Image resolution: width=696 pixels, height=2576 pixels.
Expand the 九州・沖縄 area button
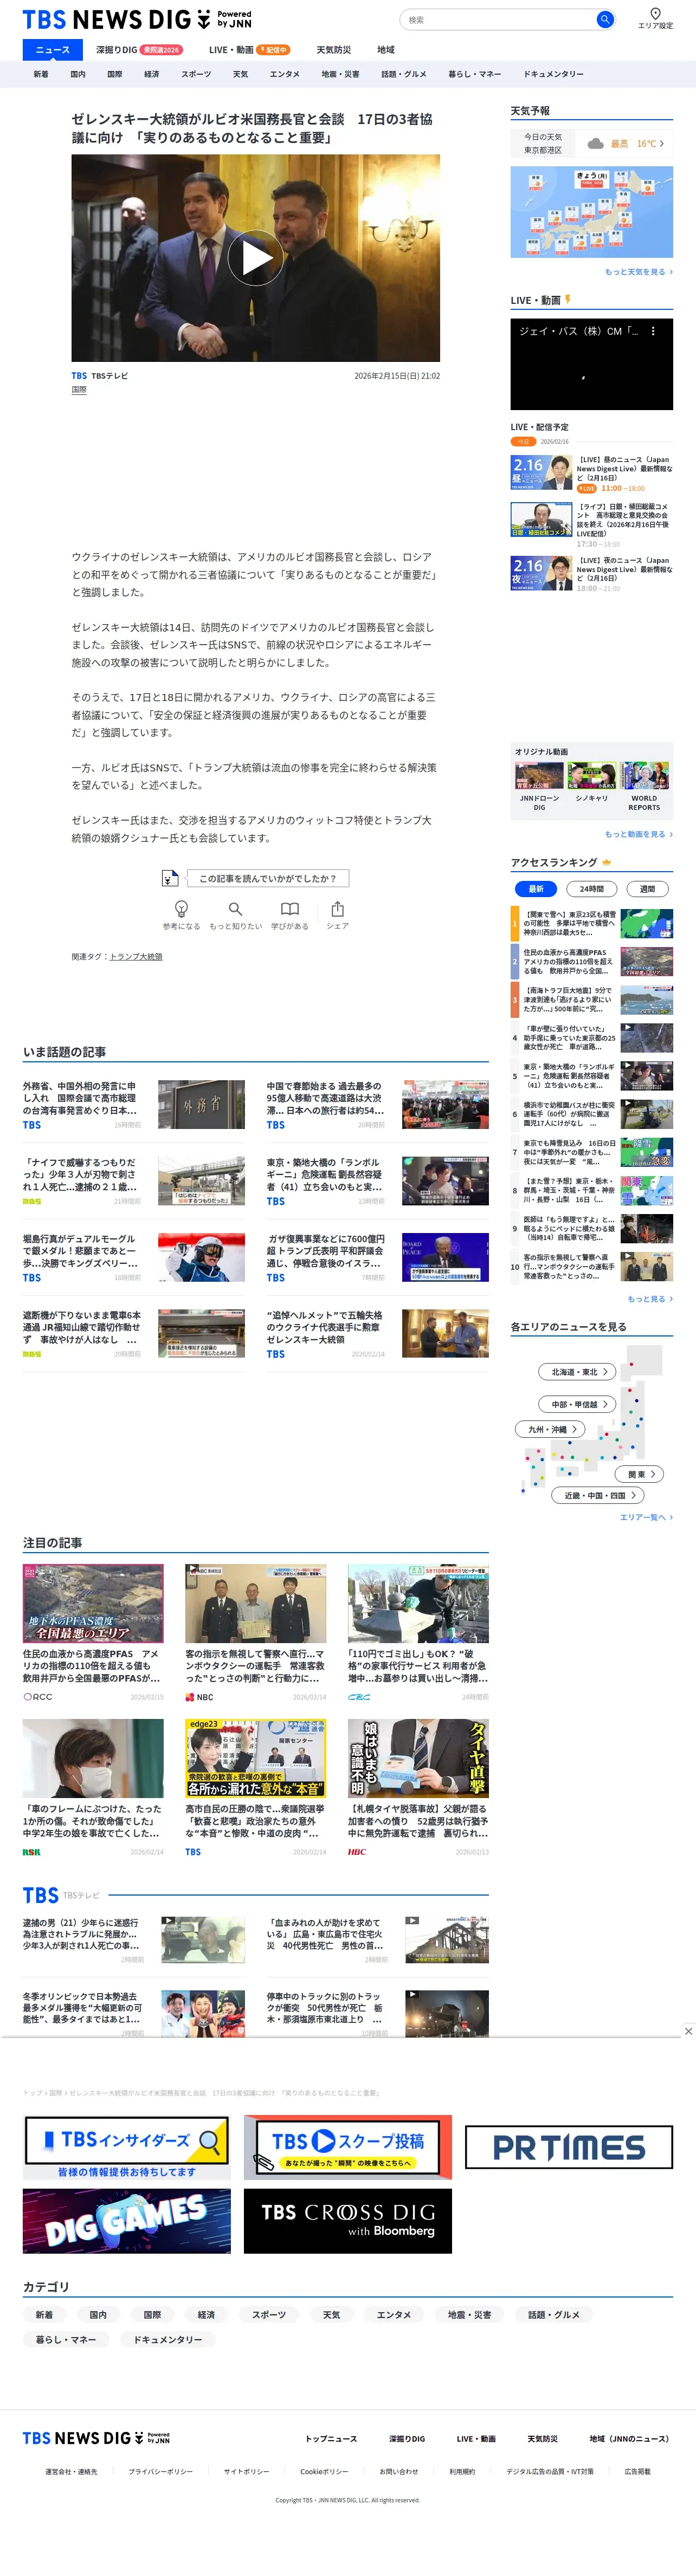tap(550, 1429)
